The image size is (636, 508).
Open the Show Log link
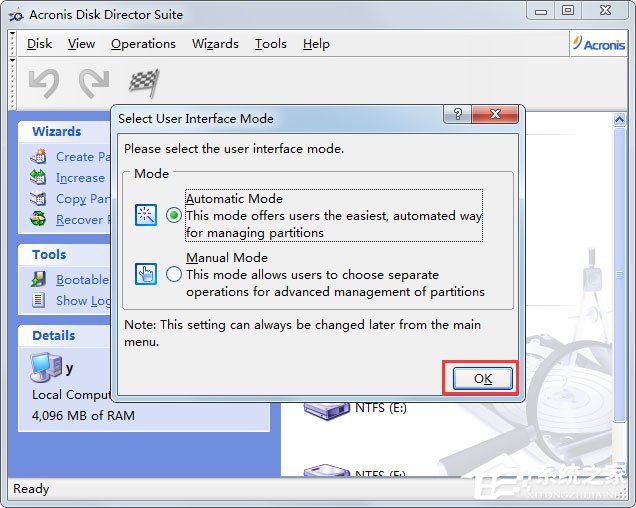[83, 301]
